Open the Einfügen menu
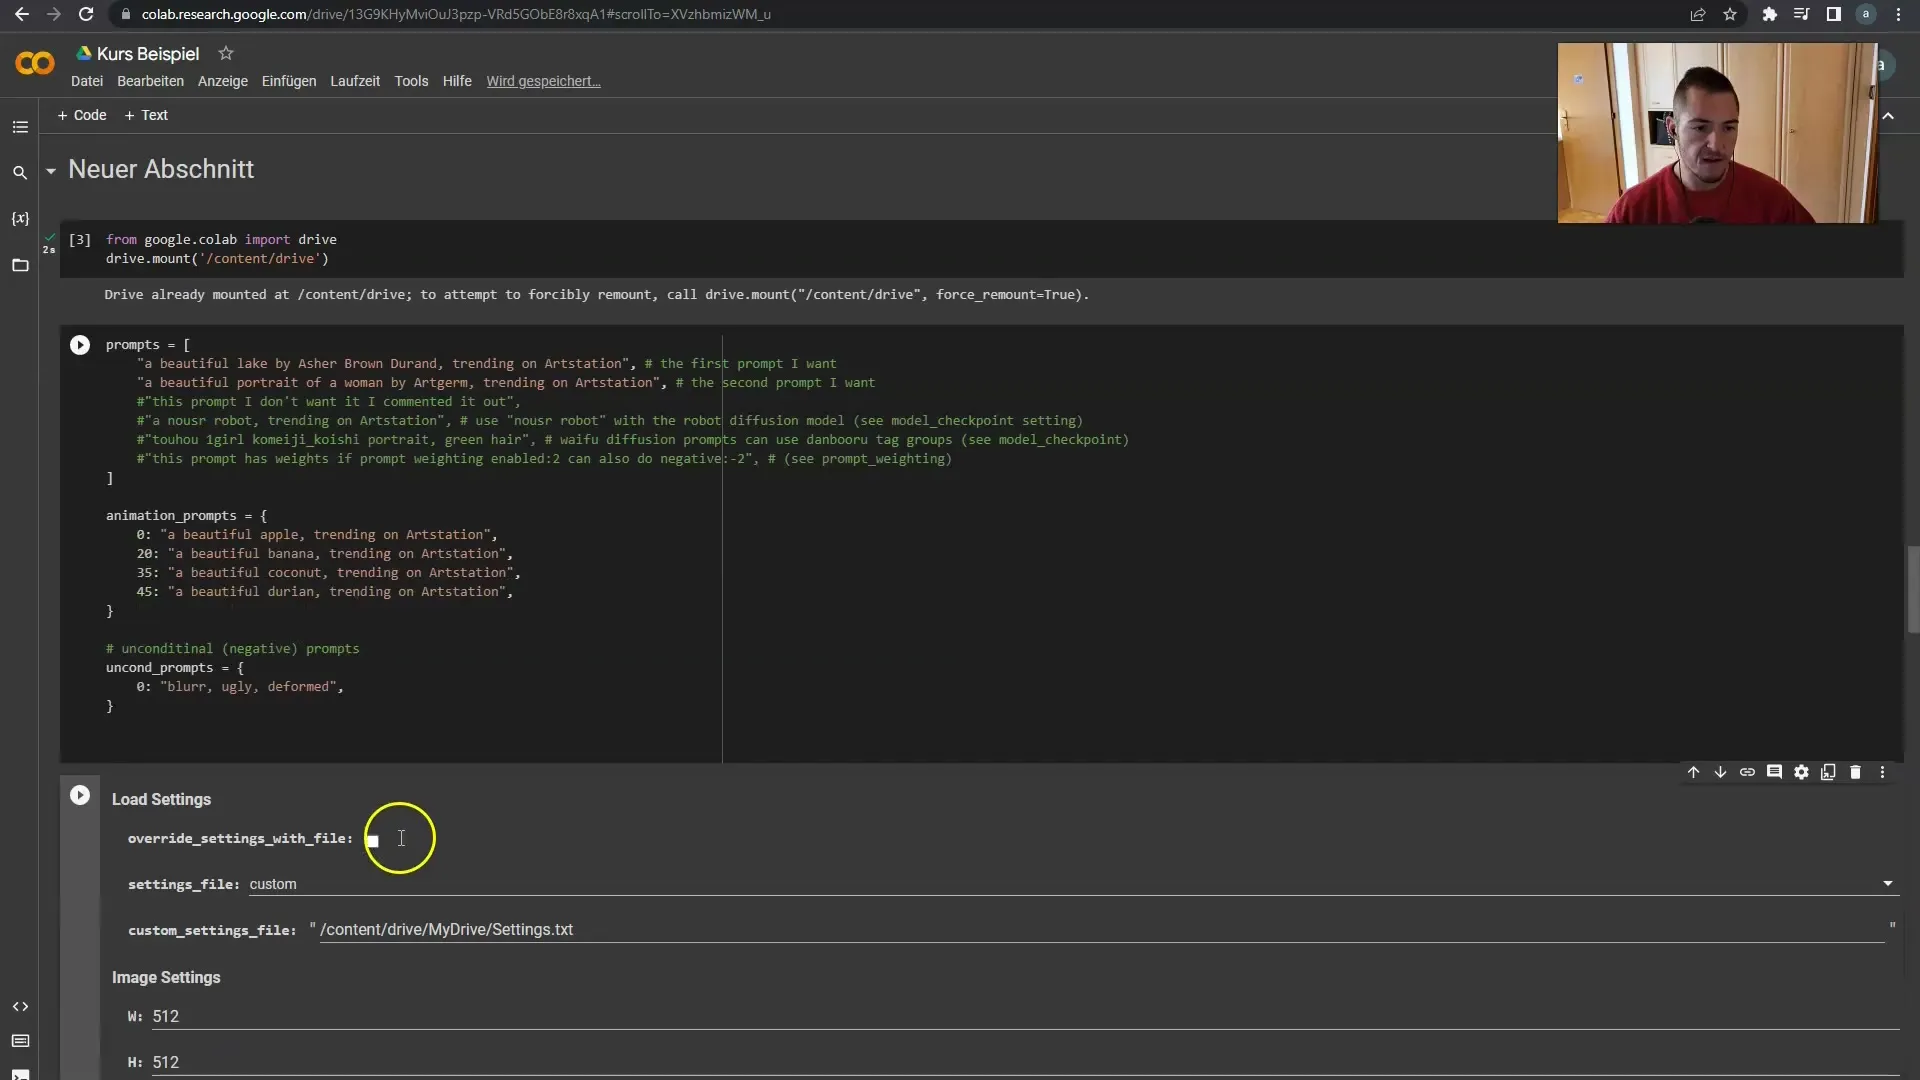 (289, 81)
